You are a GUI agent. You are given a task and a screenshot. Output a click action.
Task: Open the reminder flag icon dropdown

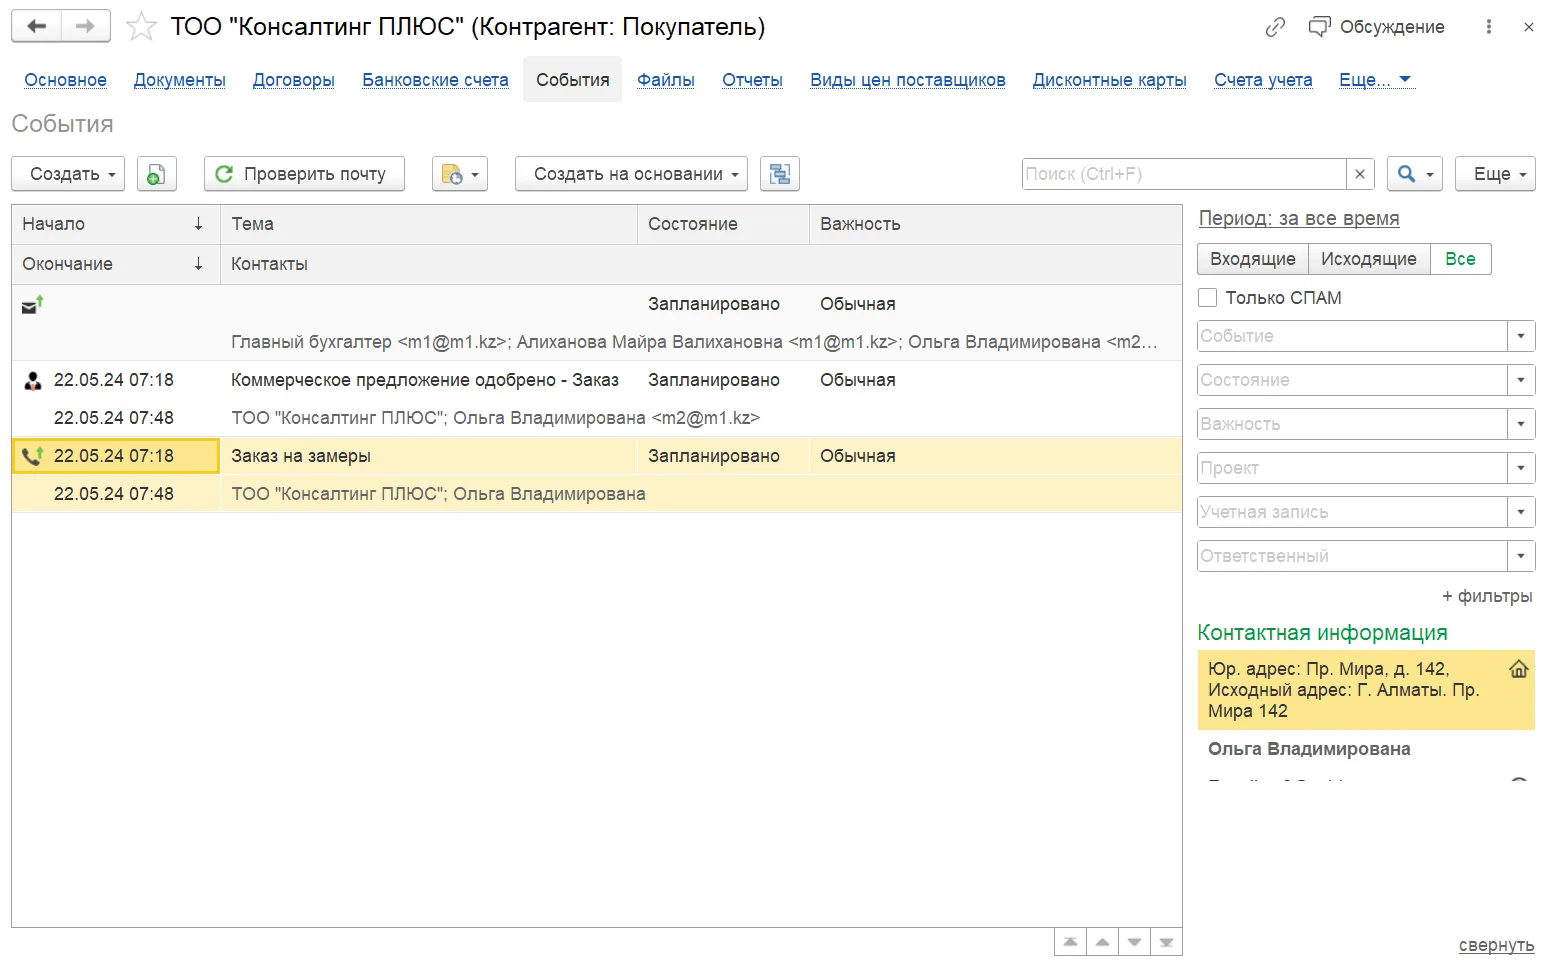point(460,174)
